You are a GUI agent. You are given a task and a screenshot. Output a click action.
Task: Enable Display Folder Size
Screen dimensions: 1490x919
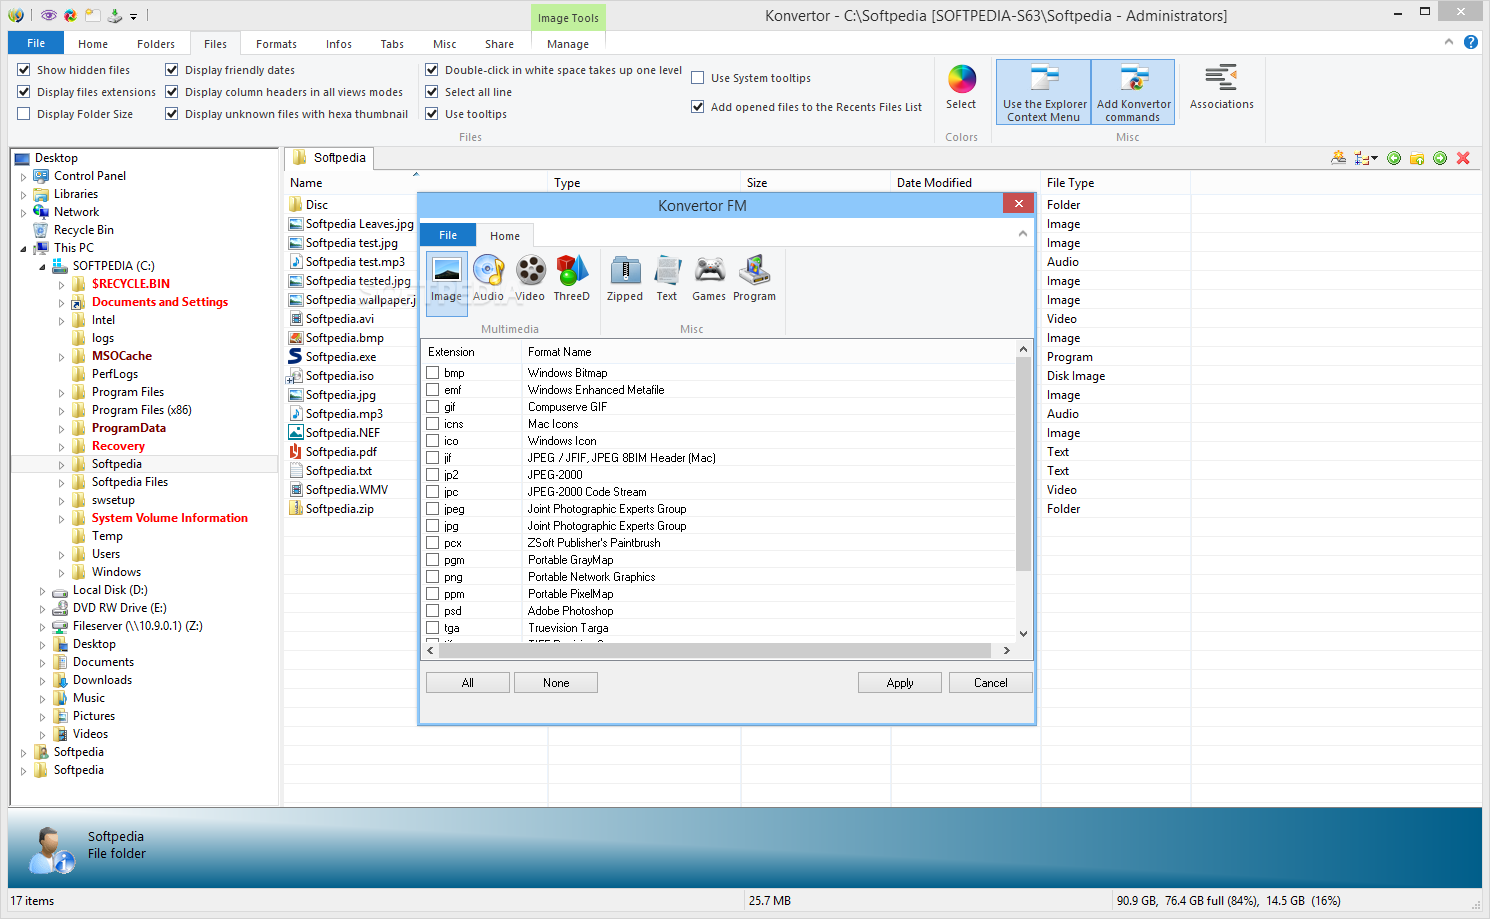[24, 114]
